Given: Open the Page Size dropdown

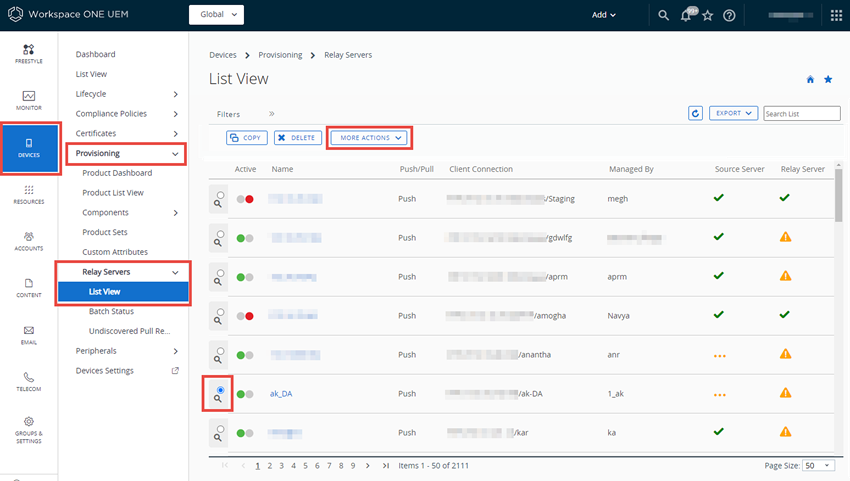Looking at the screenshot, I should tap(819, 466).
